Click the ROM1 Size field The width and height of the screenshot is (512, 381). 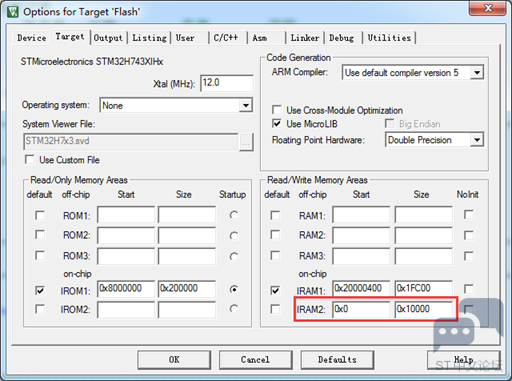pyautogui.click(x=187, y=215)
